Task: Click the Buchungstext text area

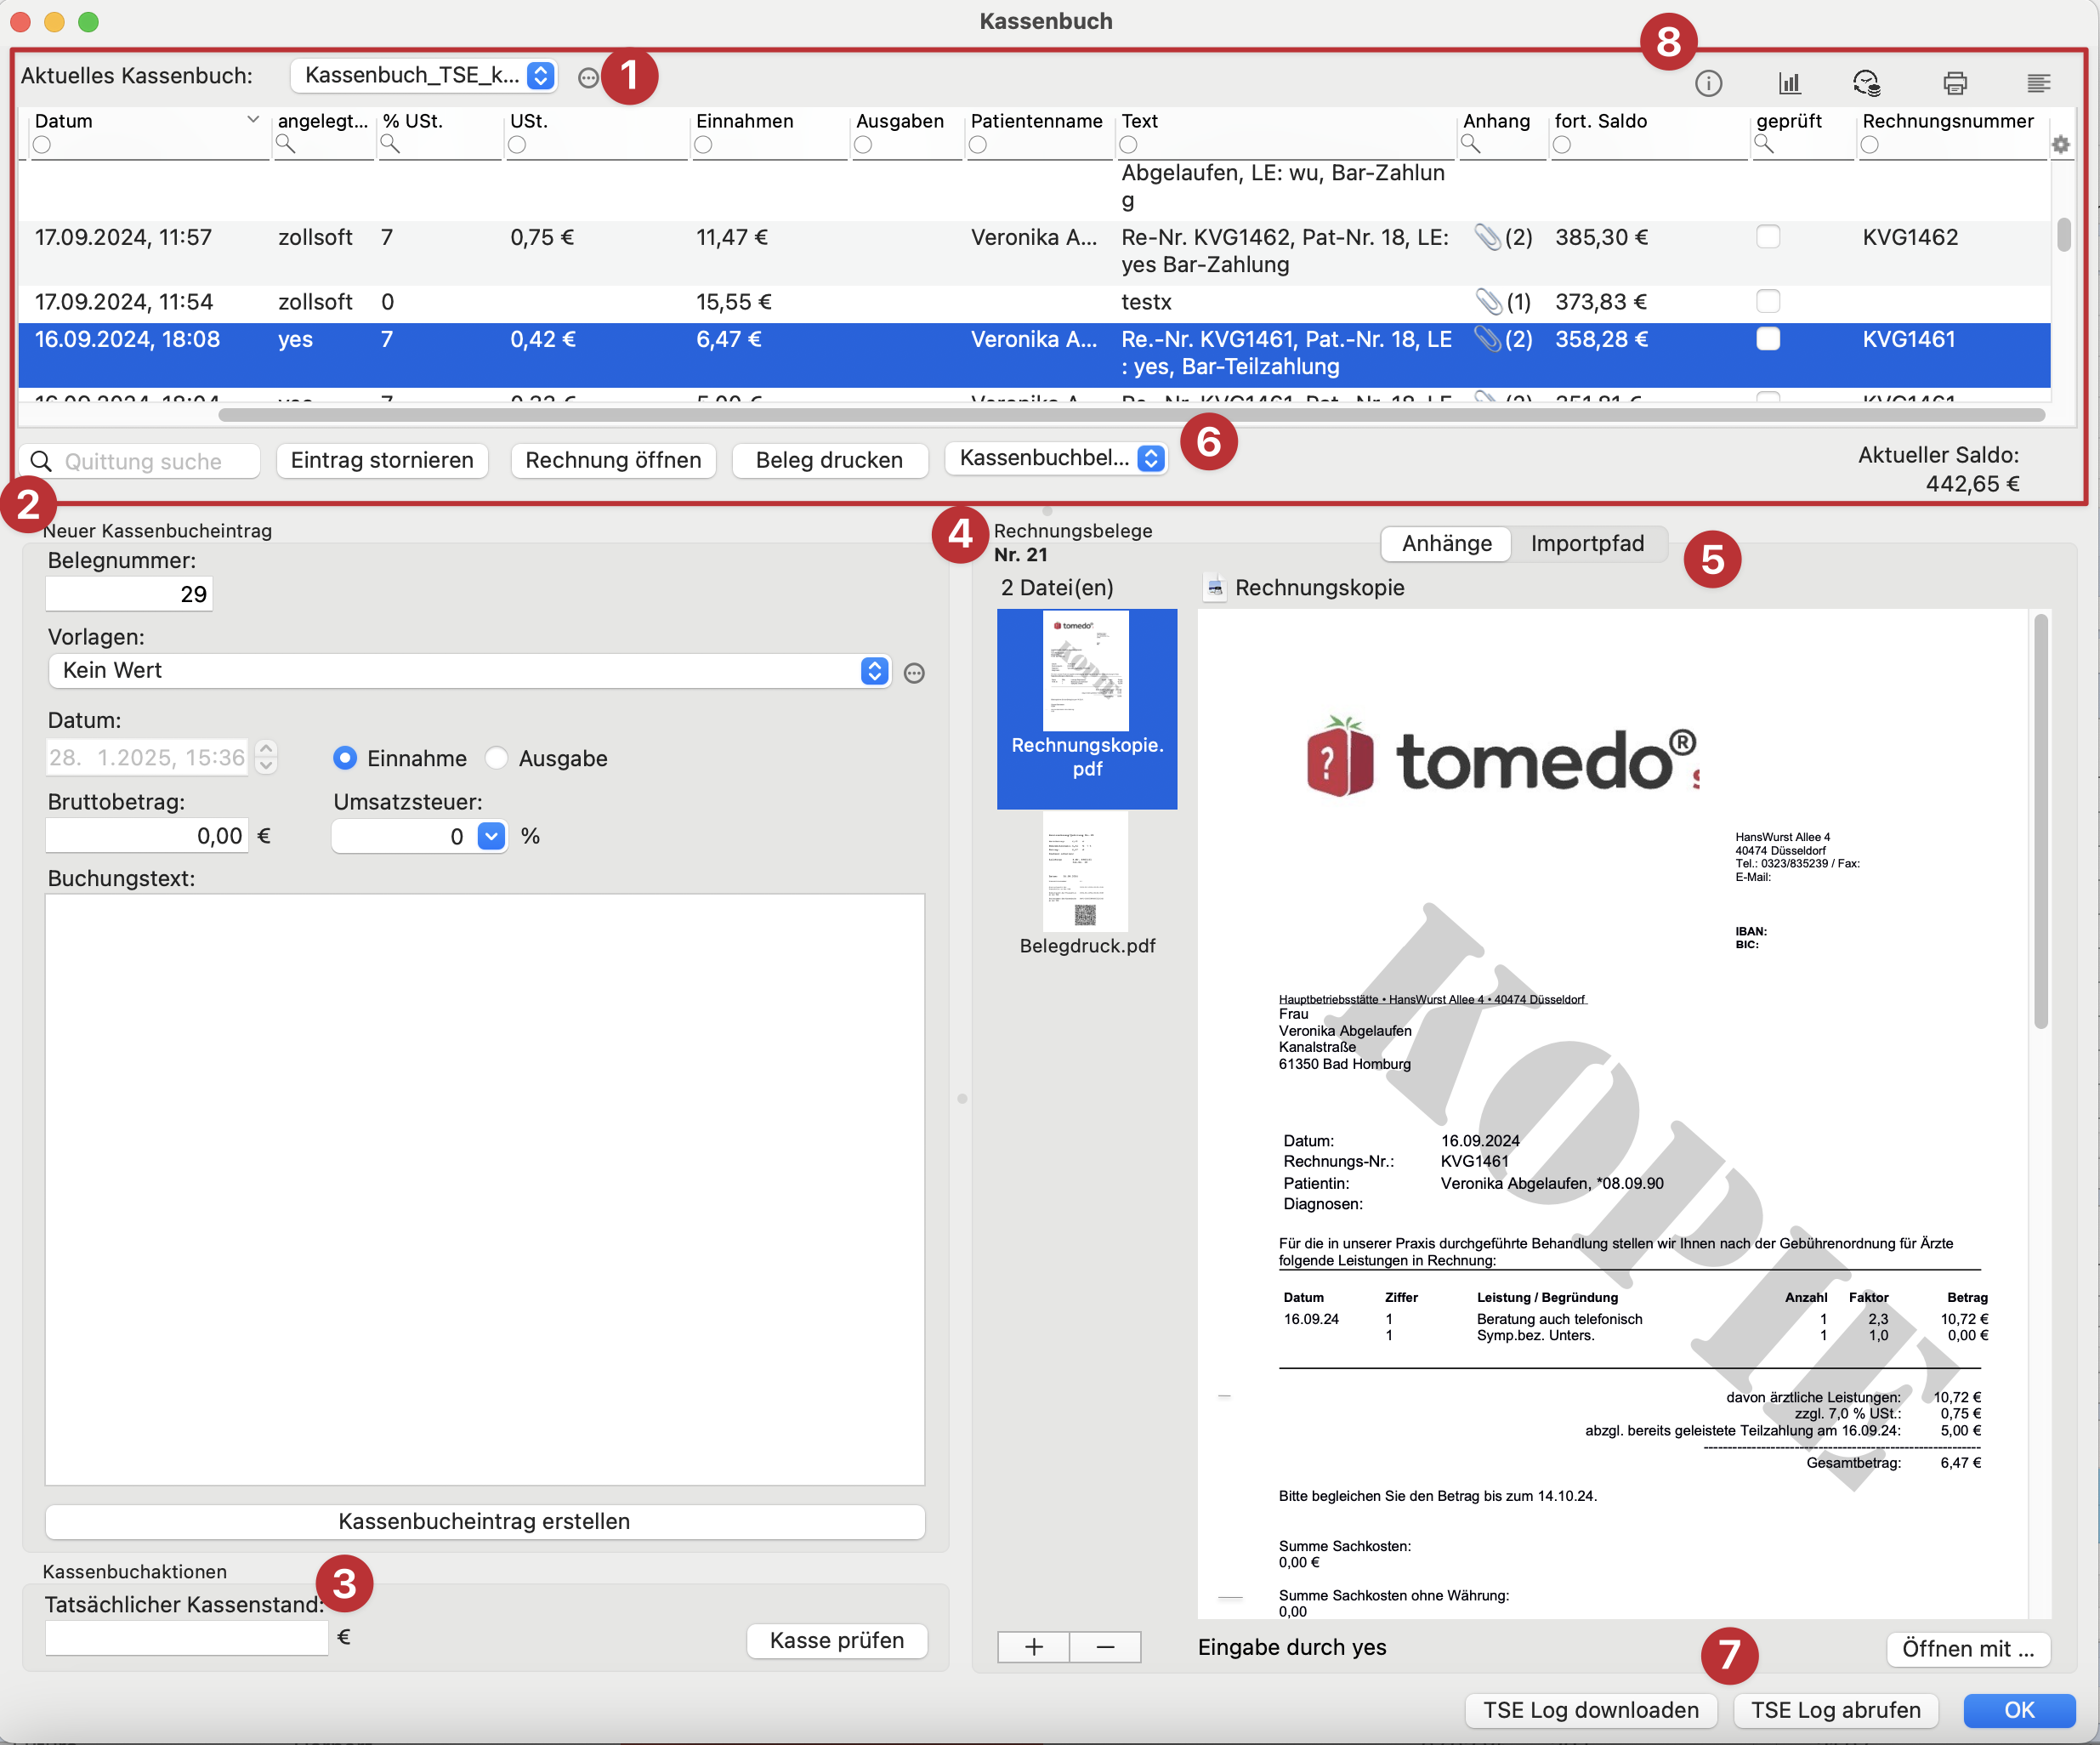Action: (x=485, y=1190)
